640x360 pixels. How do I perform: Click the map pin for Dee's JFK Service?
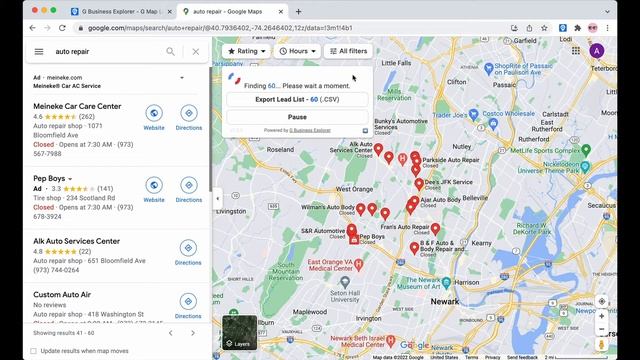tap(419, 184)
